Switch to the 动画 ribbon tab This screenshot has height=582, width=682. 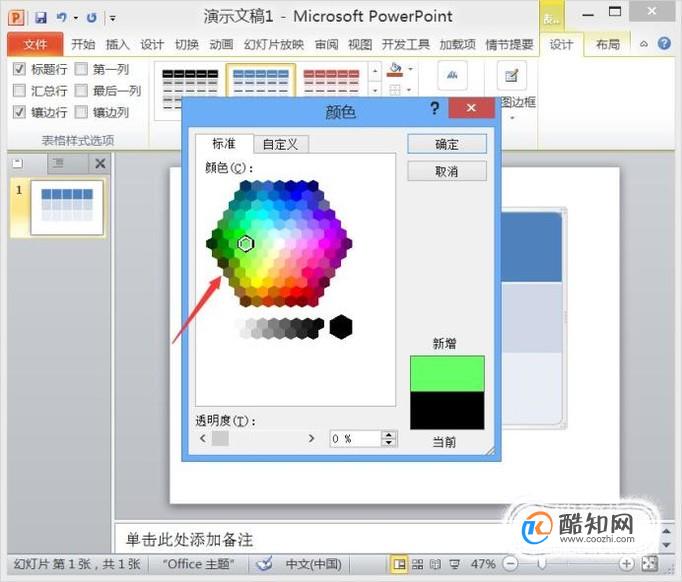(x=221, y=44)
